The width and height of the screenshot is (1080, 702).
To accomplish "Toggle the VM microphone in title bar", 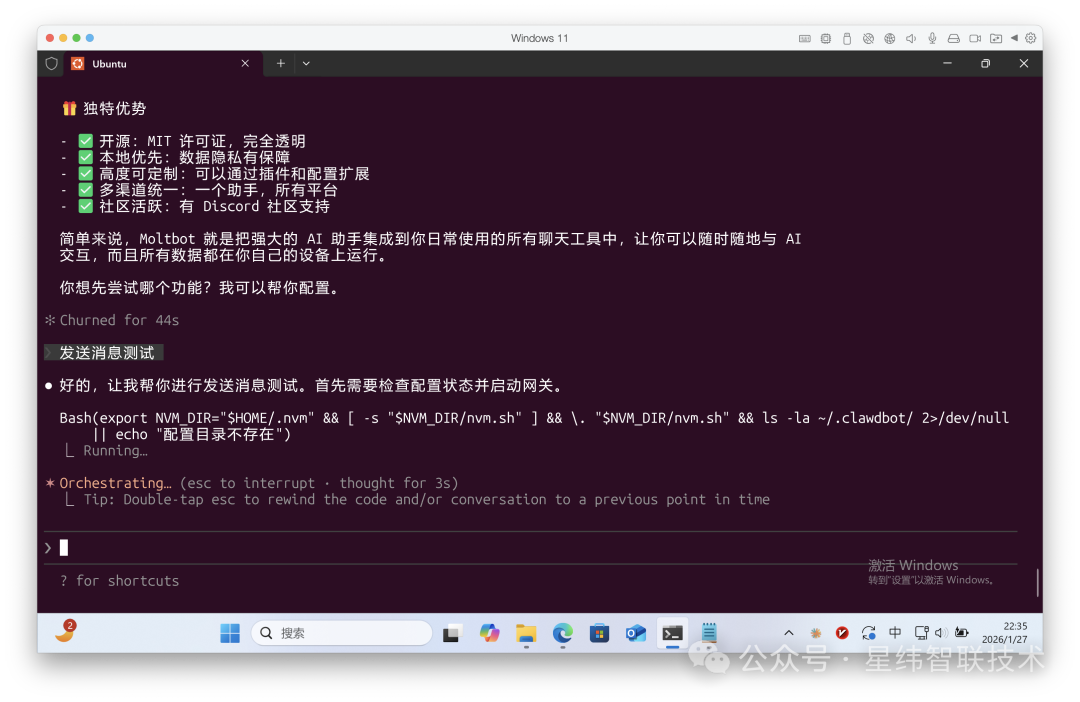I will pyautogui.click(x=932, y=38).
